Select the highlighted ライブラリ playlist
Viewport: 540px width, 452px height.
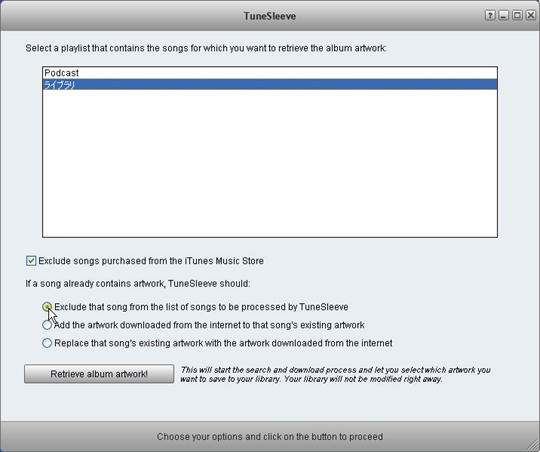click(x=270, y=85)
